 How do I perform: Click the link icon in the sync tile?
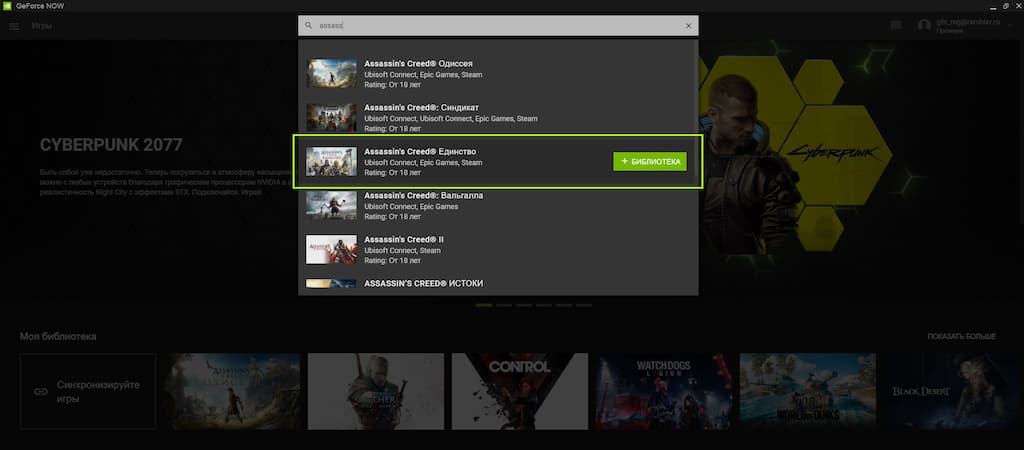[x=41, y=391]
